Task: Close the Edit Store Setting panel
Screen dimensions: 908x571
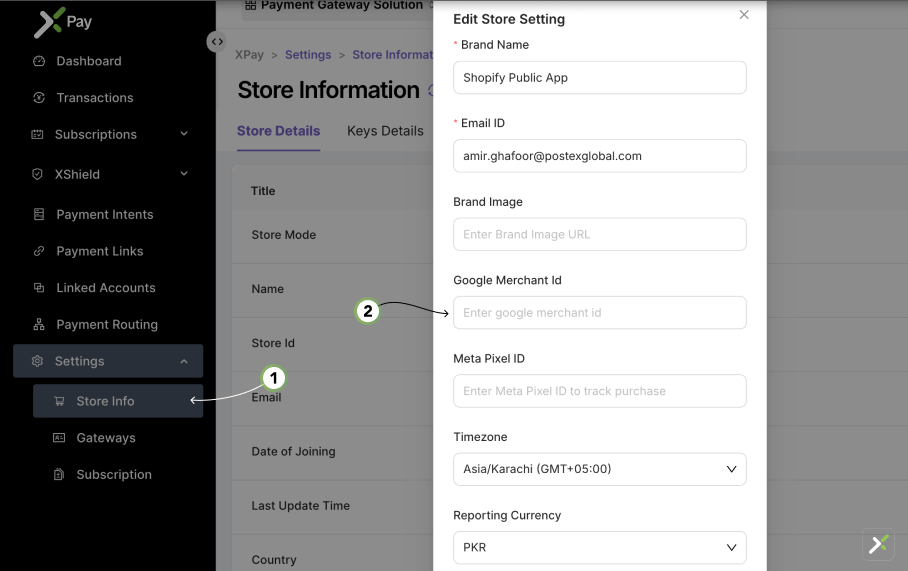Action: (744, 14)
